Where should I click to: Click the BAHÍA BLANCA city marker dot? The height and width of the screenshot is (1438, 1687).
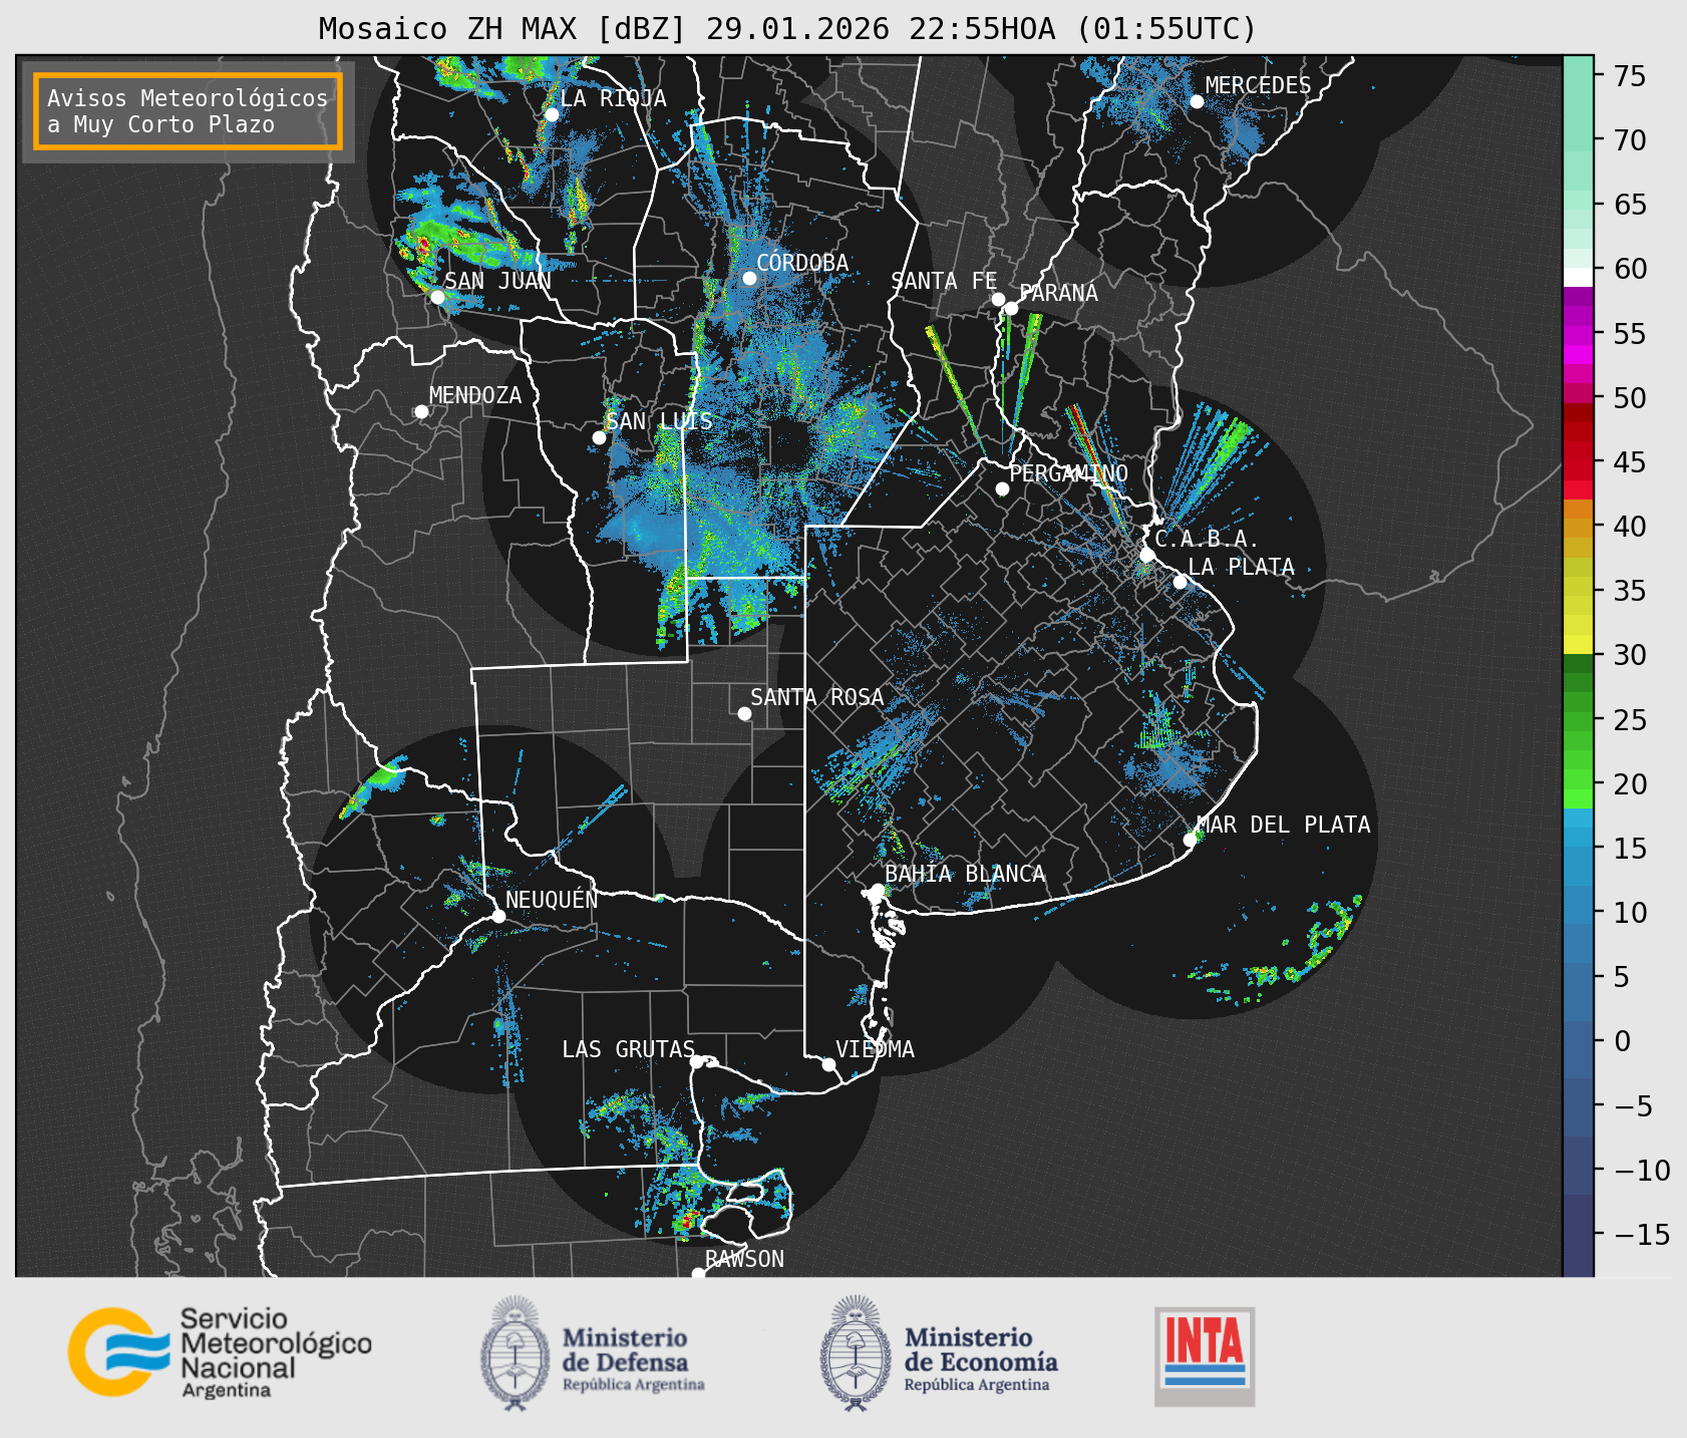(x=877, y=890)
